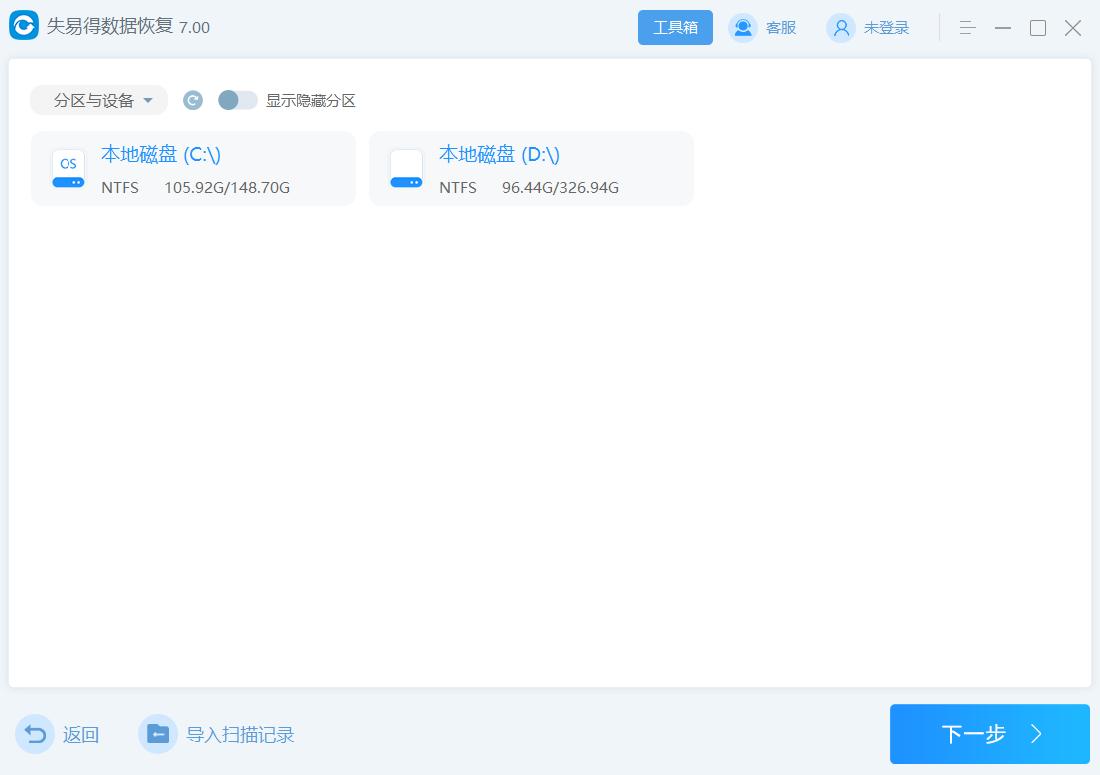Select 本地磁盘 (C:\) partition card
Image resolution: width=1100 pixels, height=775 pixels.
[192, 168]
